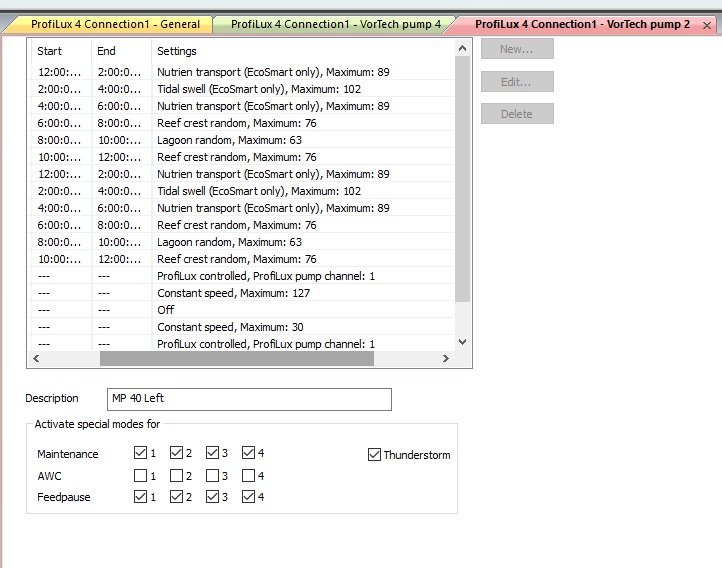Select second Lagoon random, Maximum: 63 row

click(242, 242)
